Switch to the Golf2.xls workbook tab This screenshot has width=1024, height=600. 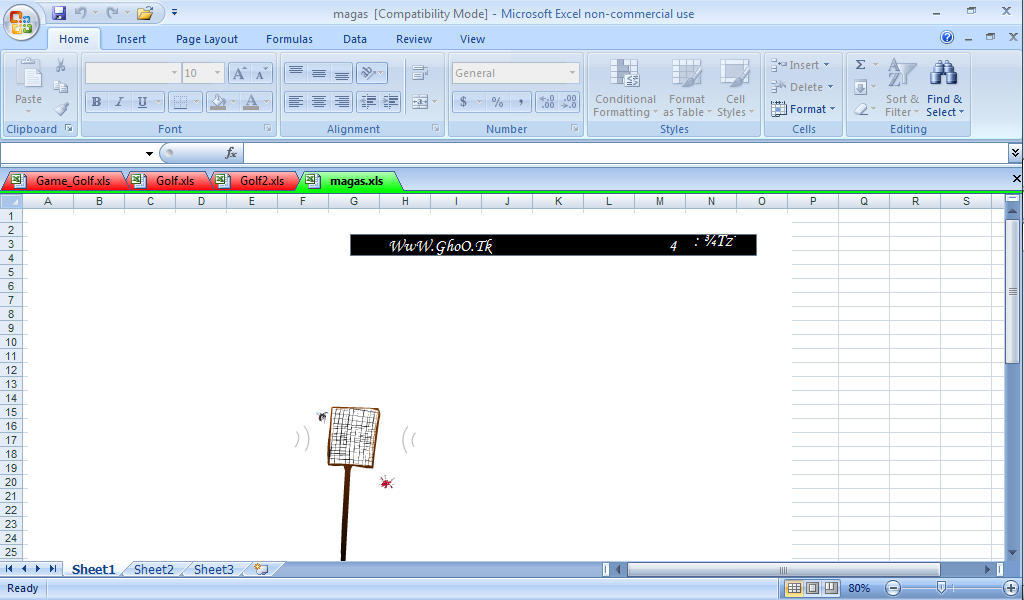coord(261,181)
